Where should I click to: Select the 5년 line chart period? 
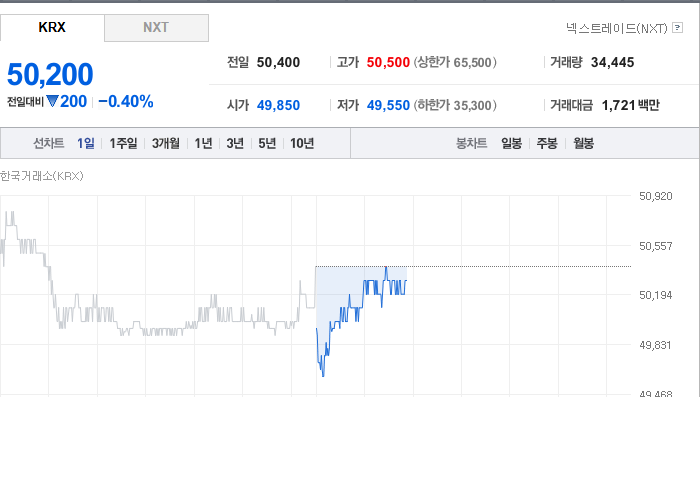267,143
